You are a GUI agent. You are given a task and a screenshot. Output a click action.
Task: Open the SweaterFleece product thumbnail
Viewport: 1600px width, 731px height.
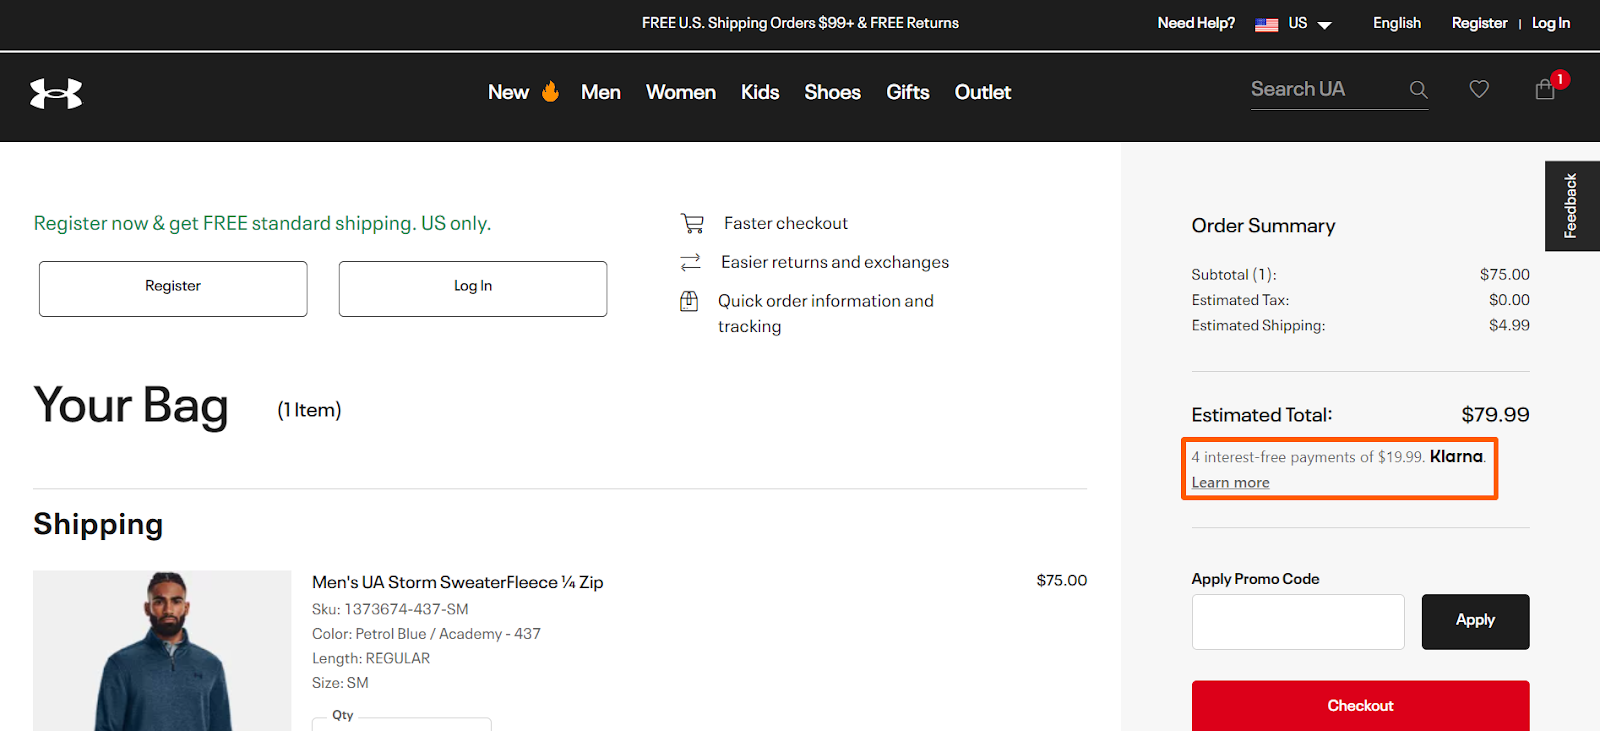click(x=162, y=650)
